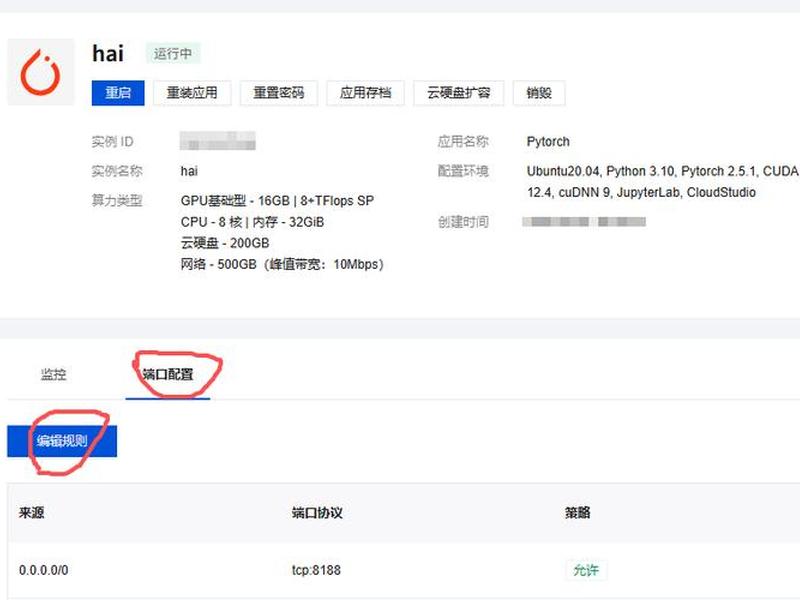Click the 编辑规则 edit rules button
The image size is (800, 600).
pos(62,441)
